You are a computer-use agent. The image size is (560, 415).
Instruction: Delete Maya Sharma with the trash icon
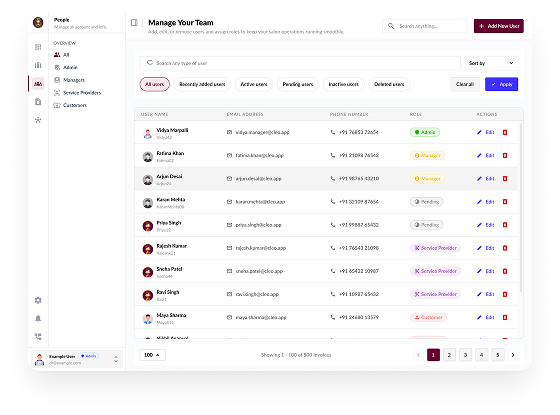[505, 318]
